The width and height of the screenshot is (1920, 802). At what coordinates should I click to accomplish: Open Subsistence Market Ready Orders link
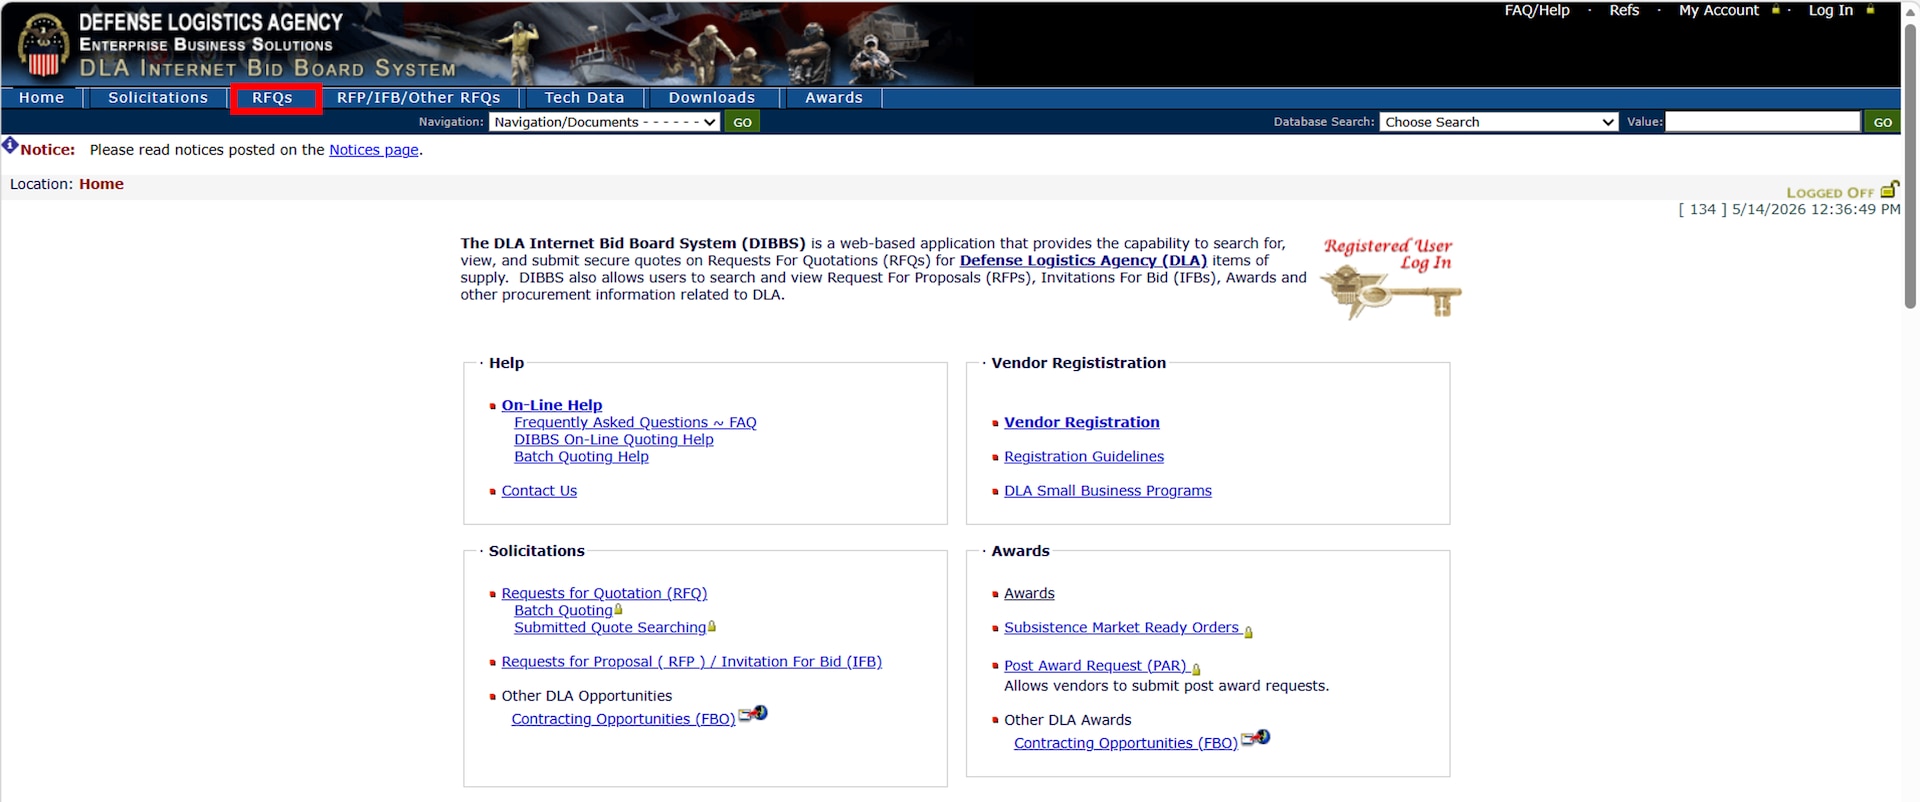pyautogui.click(x=1121, y=627)
